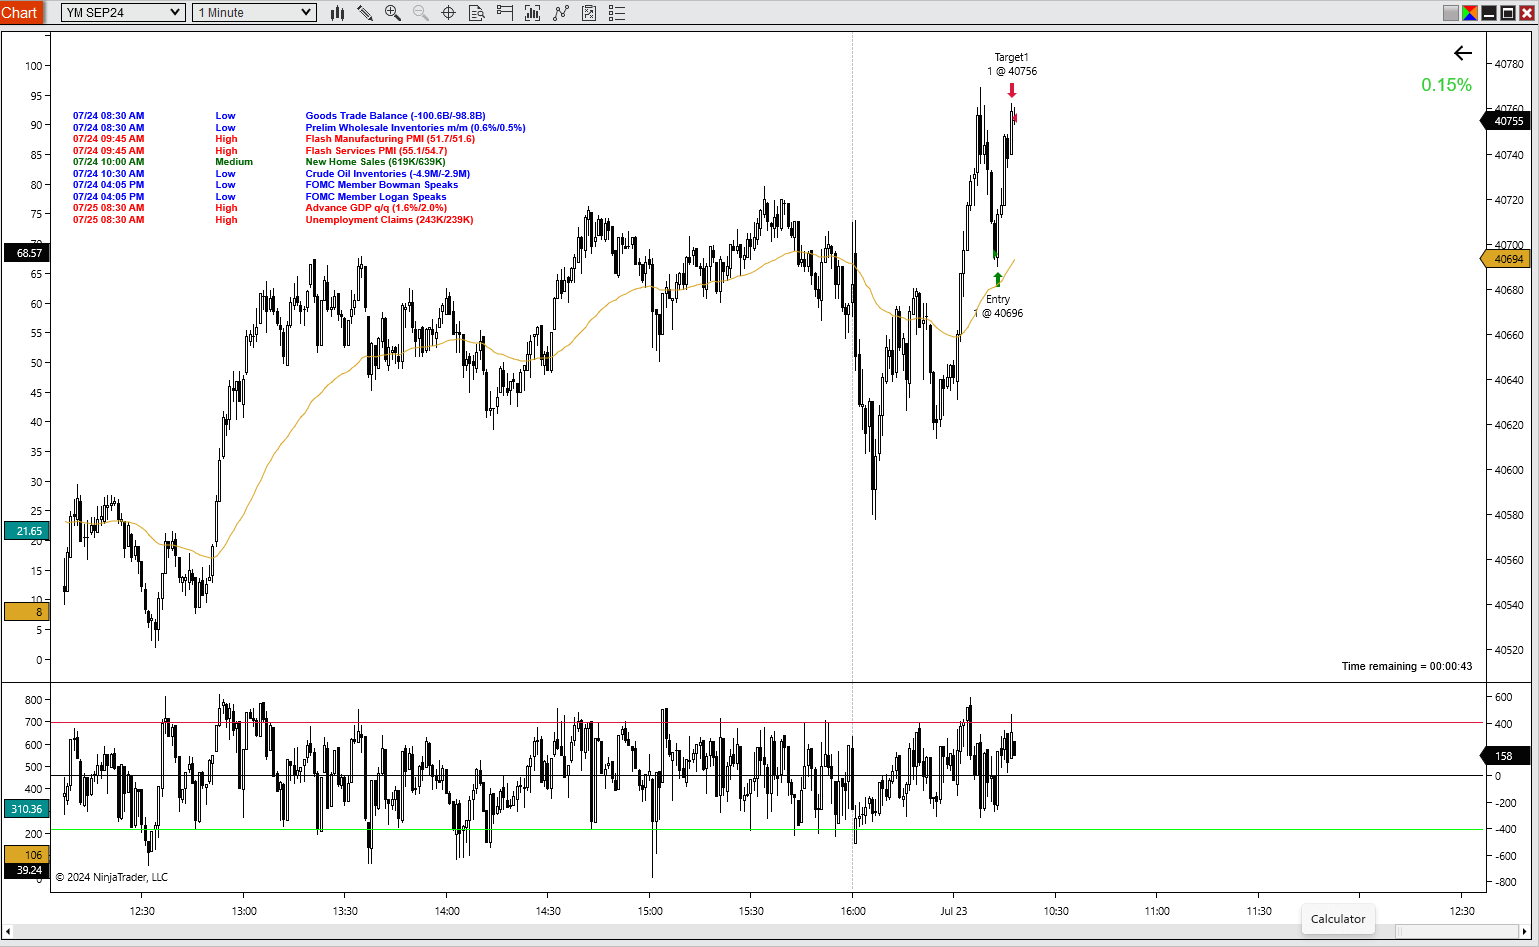Image resolution: width=1539 pixels, height=947 pixels.
Task: Click the 40694 gold price marker
Action: coord(1506,259)
